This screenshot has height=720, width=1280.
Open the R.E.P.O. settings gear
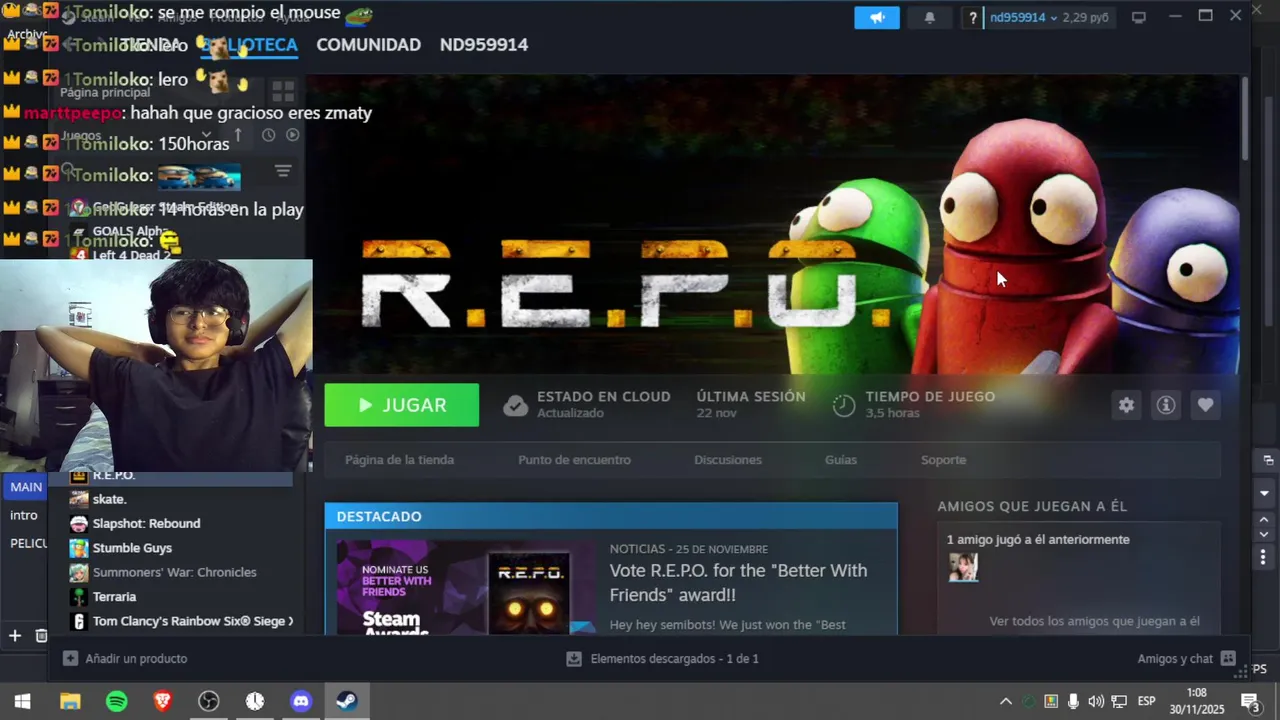click(1127, 405)
